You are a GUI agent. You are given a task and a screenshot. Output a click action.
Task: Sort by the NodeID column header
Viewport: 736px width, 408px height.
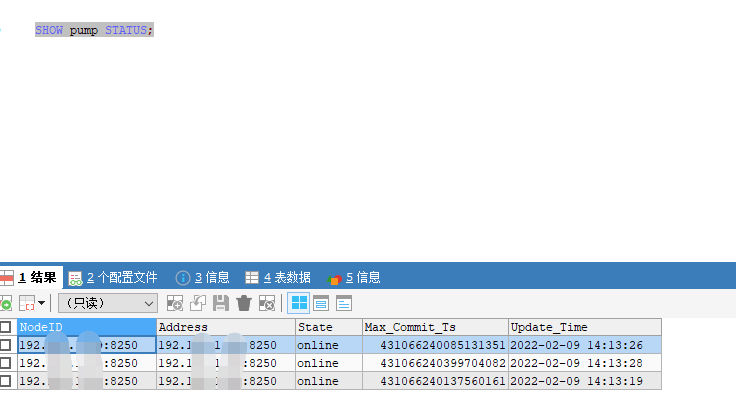87,327
